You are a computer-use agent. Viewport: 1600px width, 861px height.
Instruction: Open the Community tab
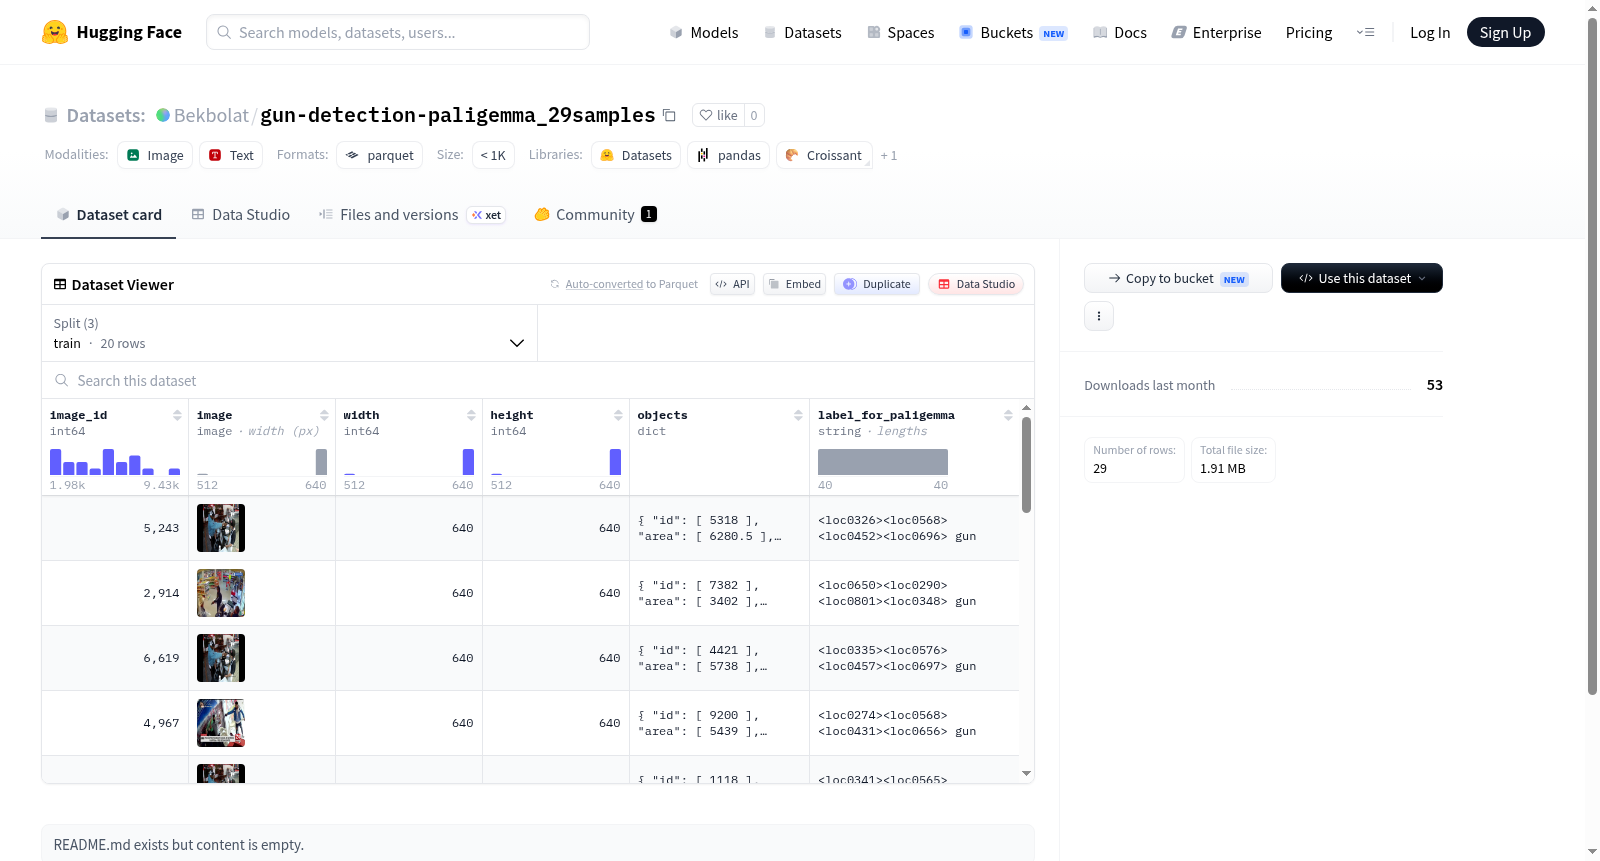595,215
